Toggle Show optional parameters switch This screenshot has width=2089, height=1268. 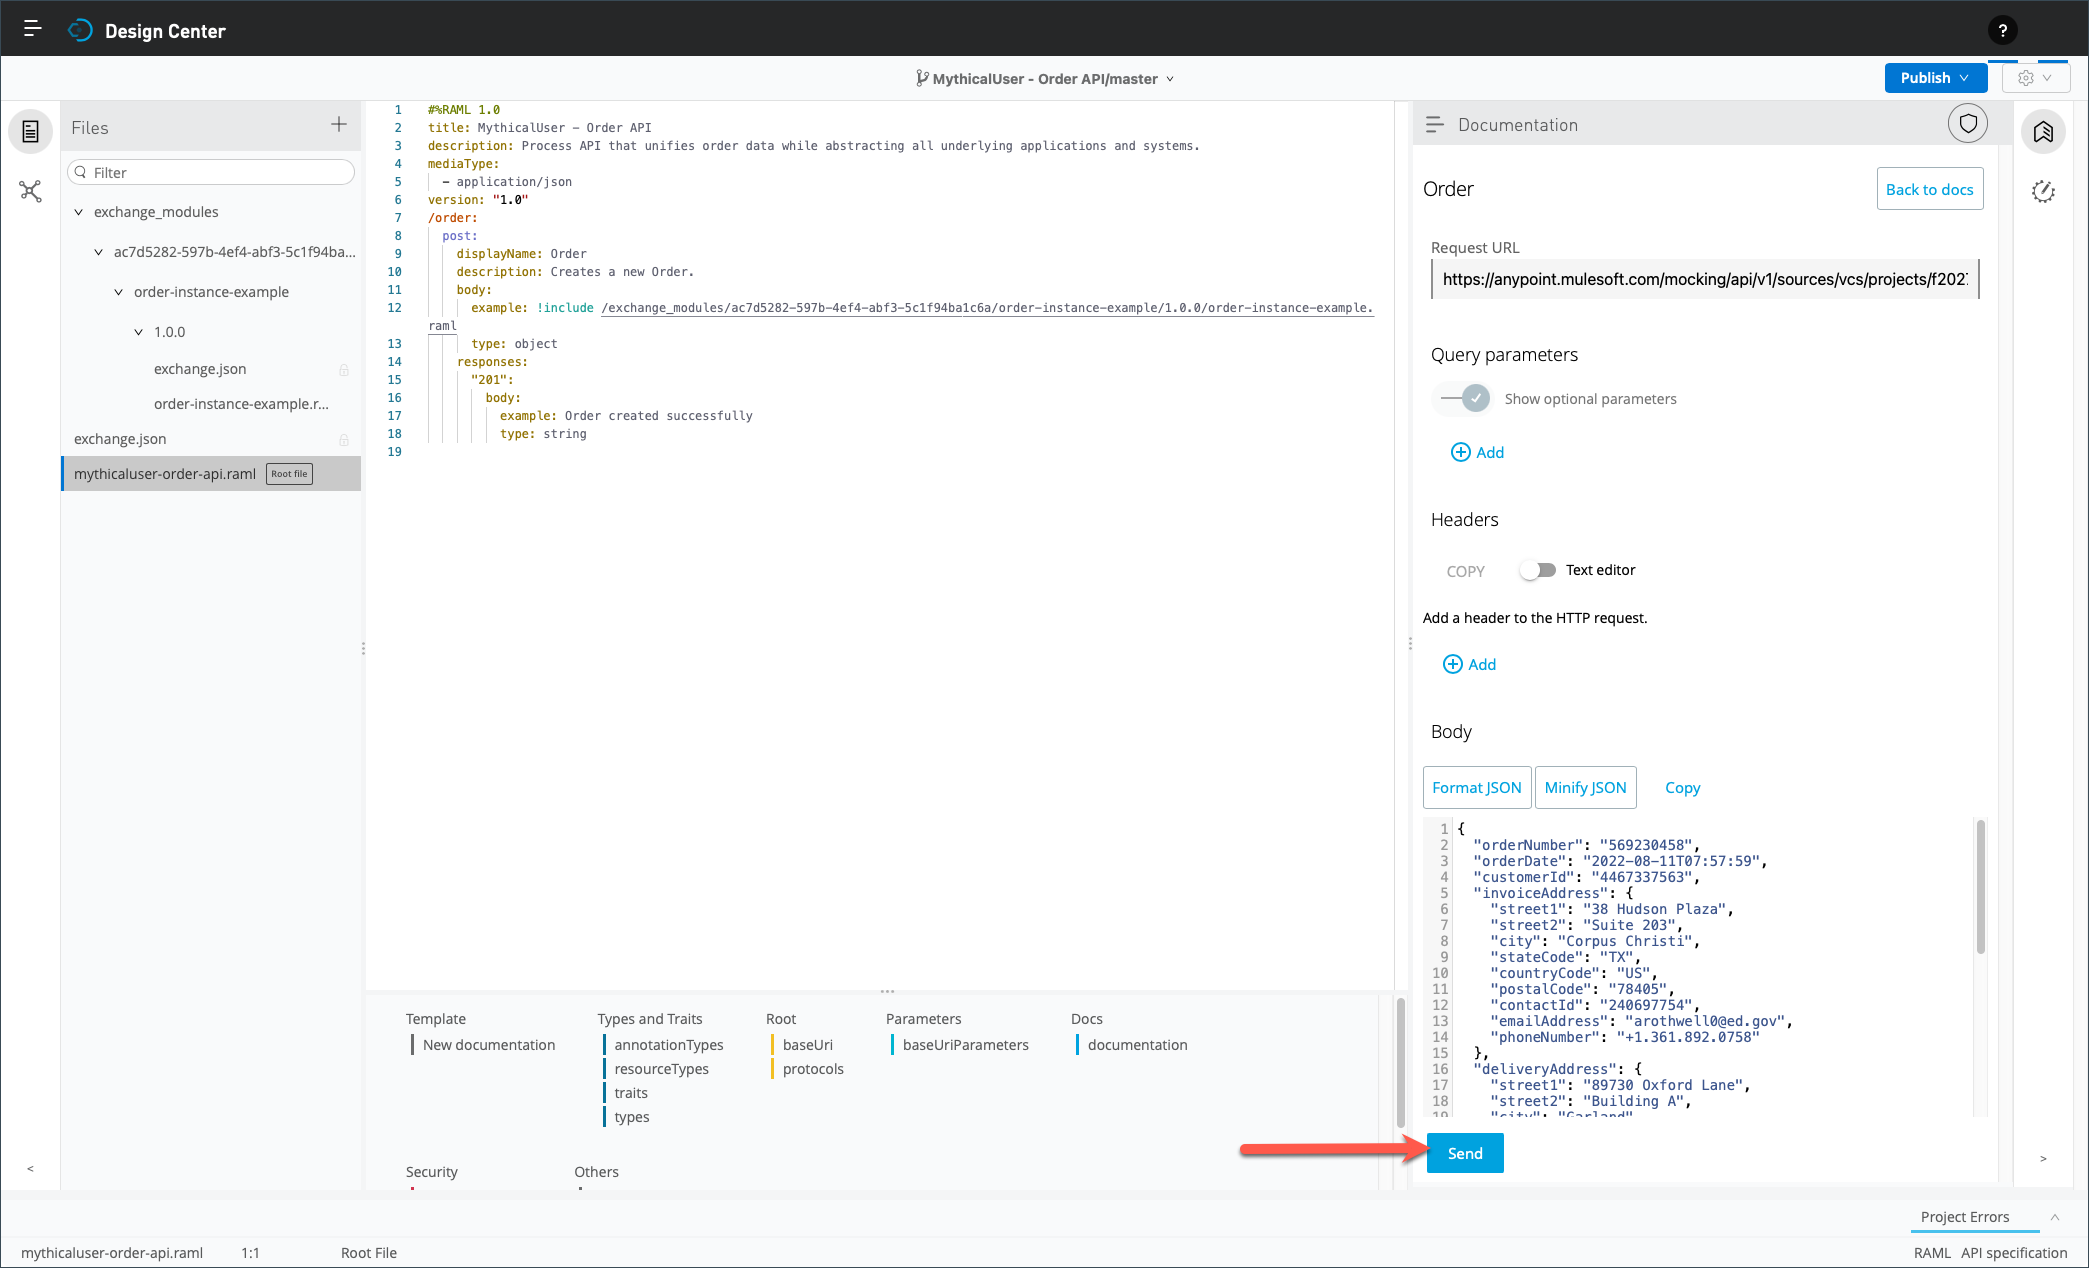[1465, 398]
